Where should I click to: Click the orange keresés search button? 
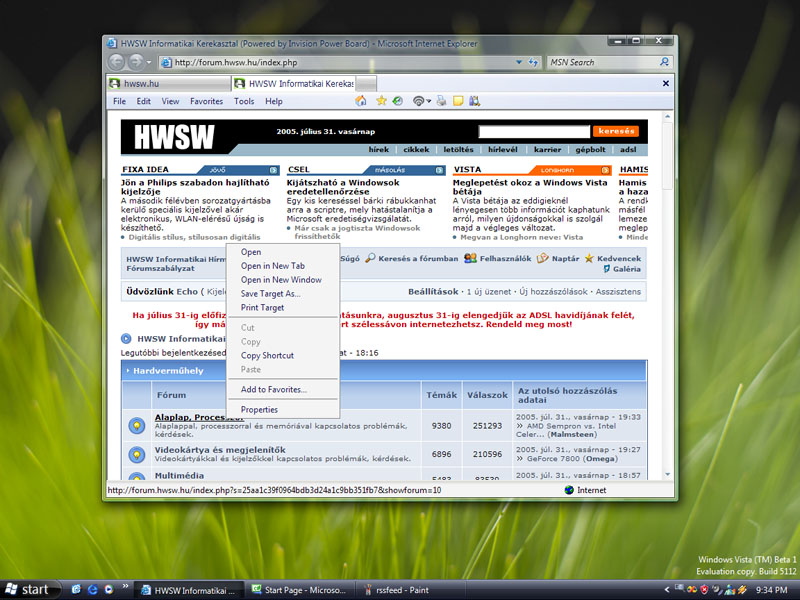(x=616, y=131)
